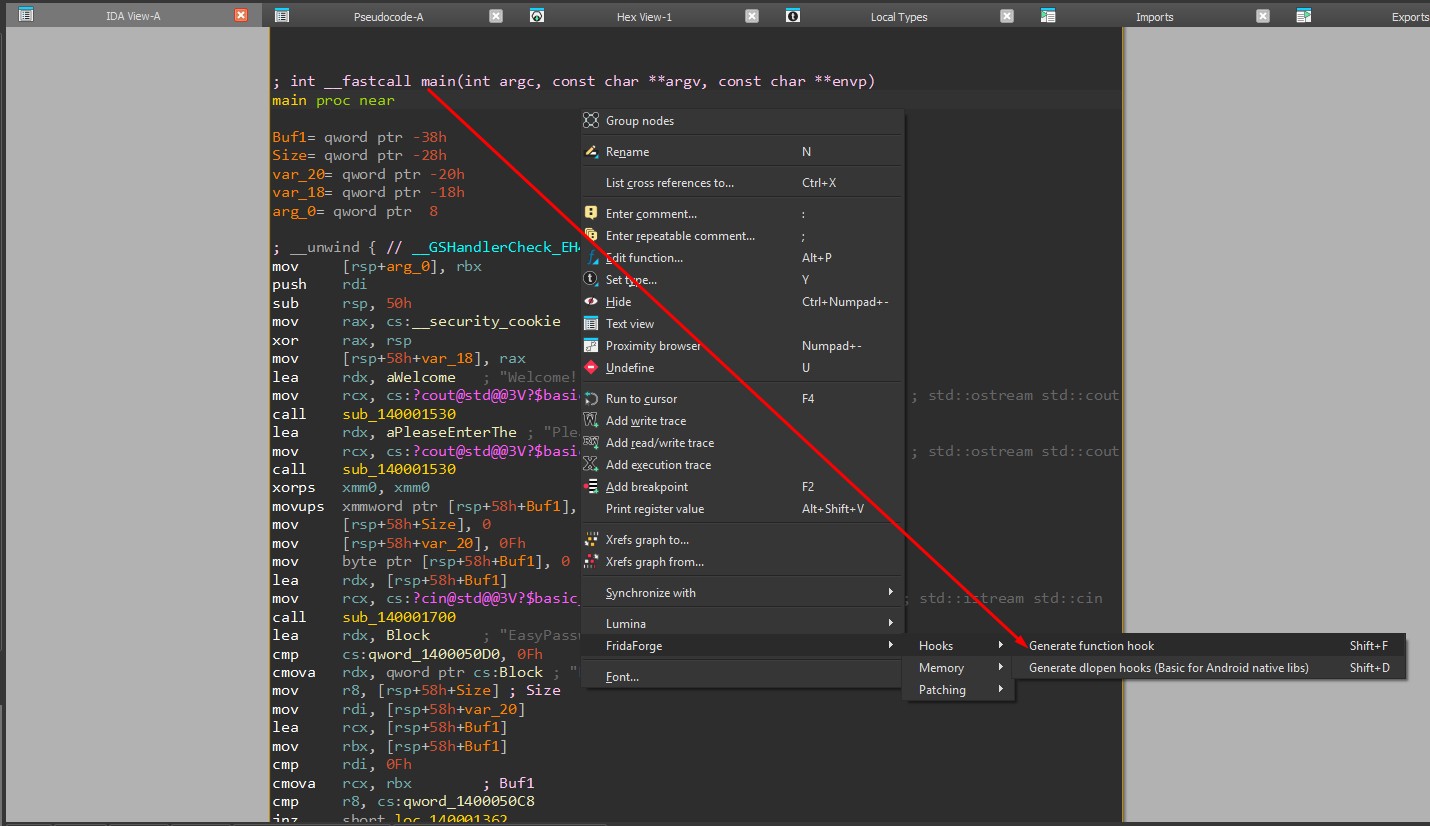Select Generate dlopen hooks entry

[x=1210, y=667]
